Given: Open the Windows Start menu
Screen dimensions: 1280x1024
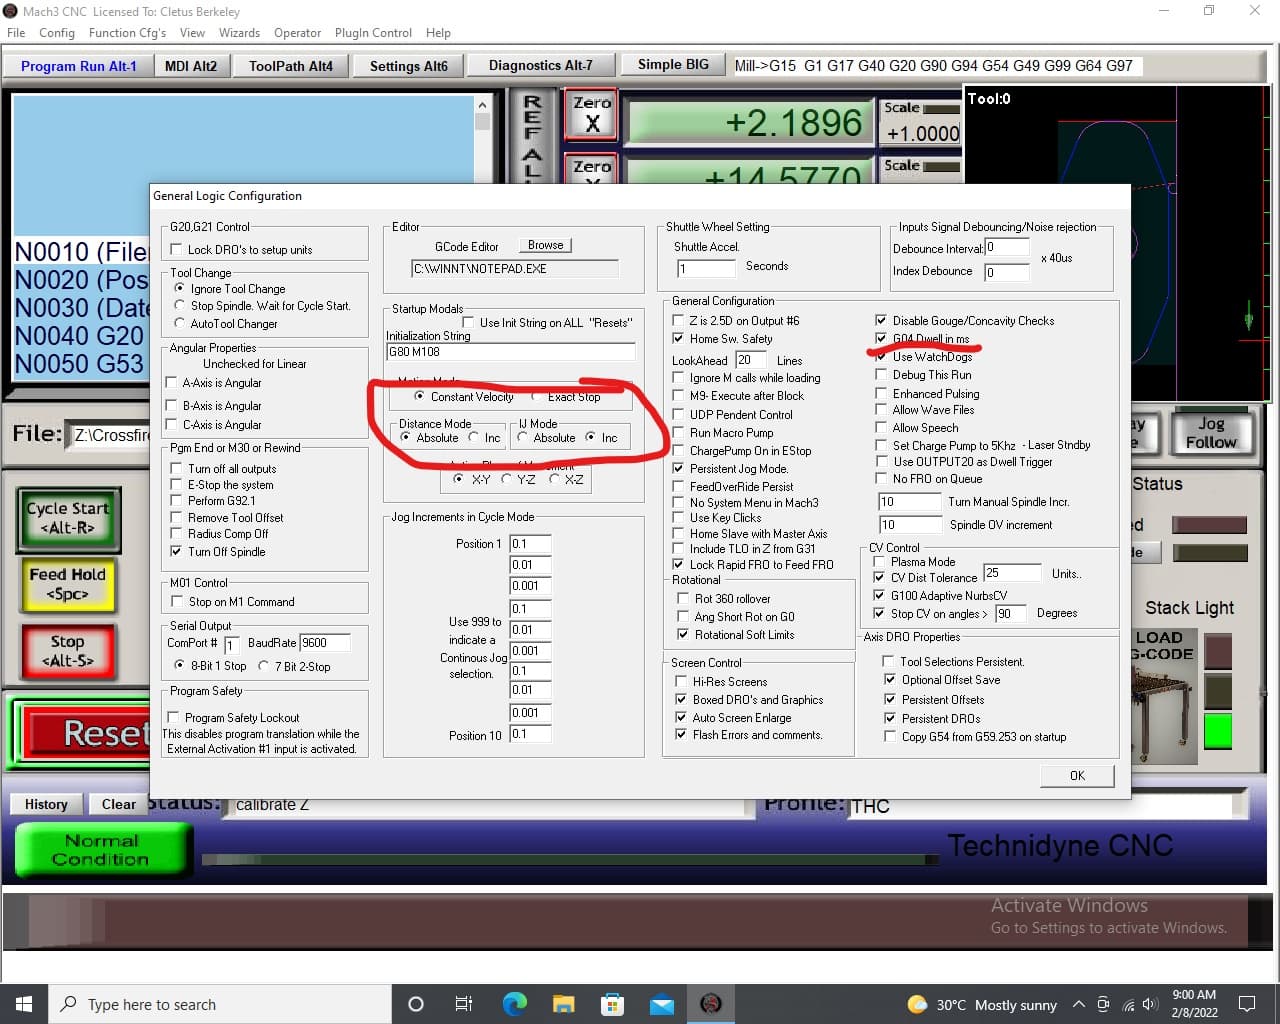Looking at the screenshot, I should [24, 1004].
